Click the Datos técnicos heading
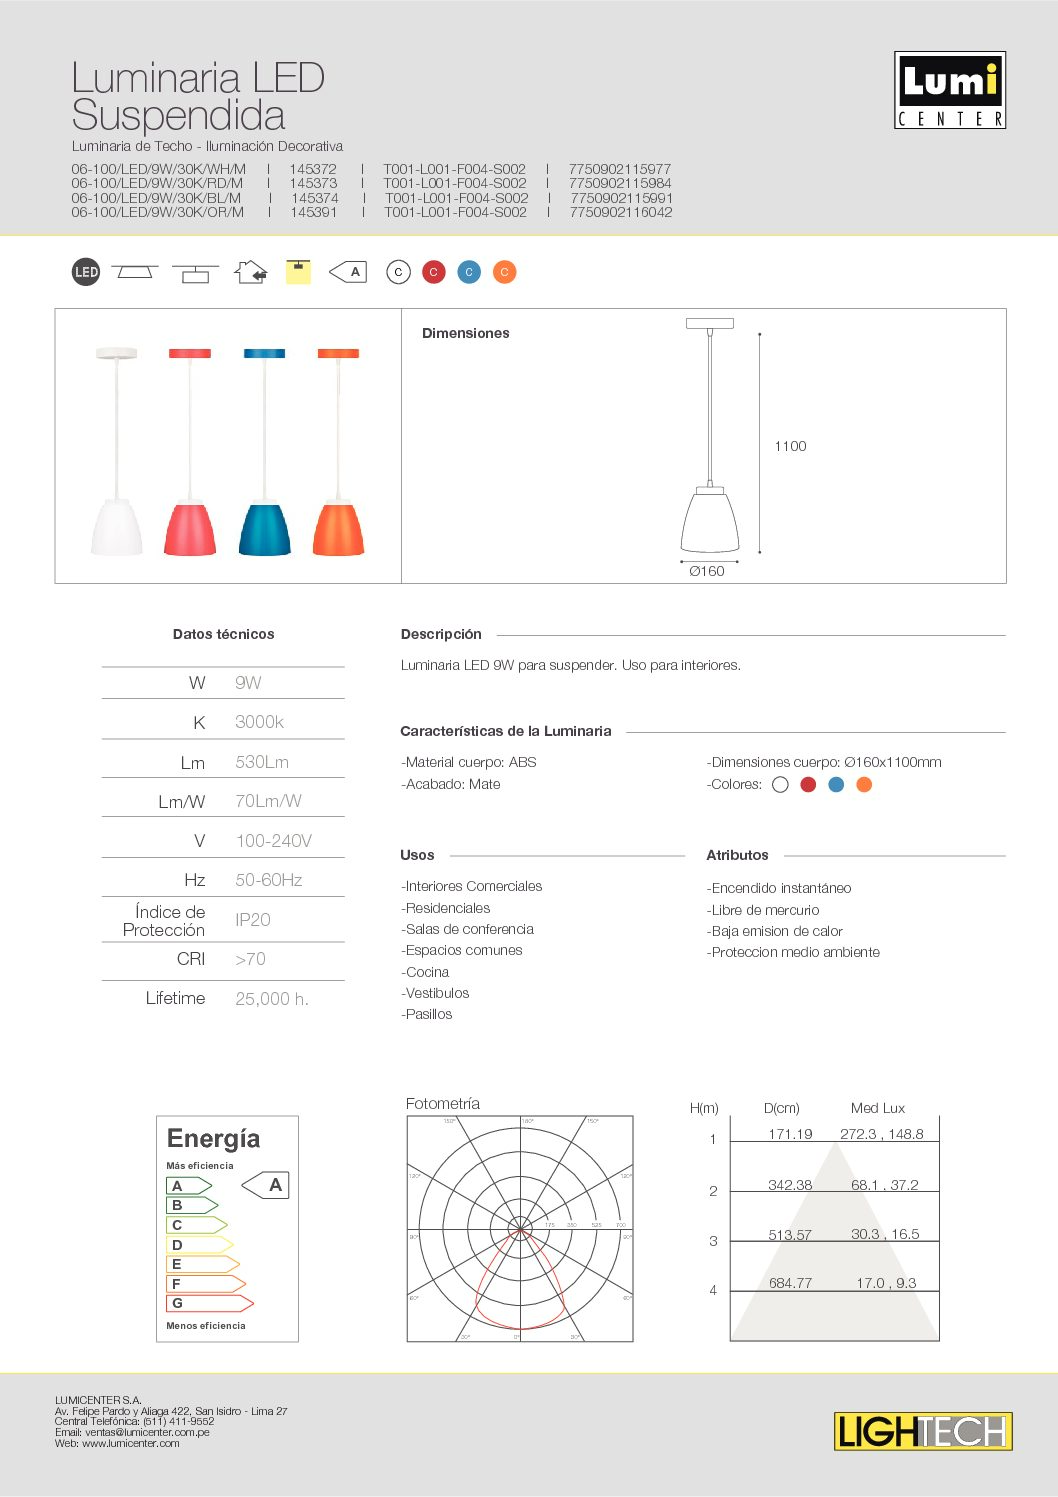Viewport: 1058px width, 1497px height. click(x=223, y=634)
